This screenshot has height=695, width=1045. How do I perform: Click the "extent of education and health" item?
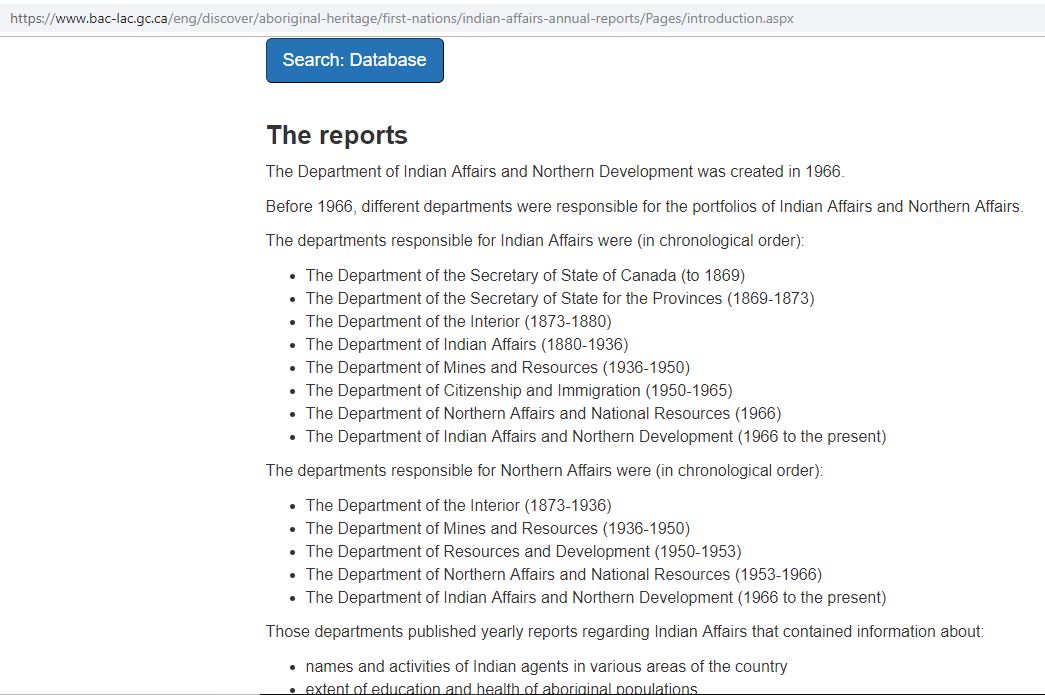click(x=501, y=688)
